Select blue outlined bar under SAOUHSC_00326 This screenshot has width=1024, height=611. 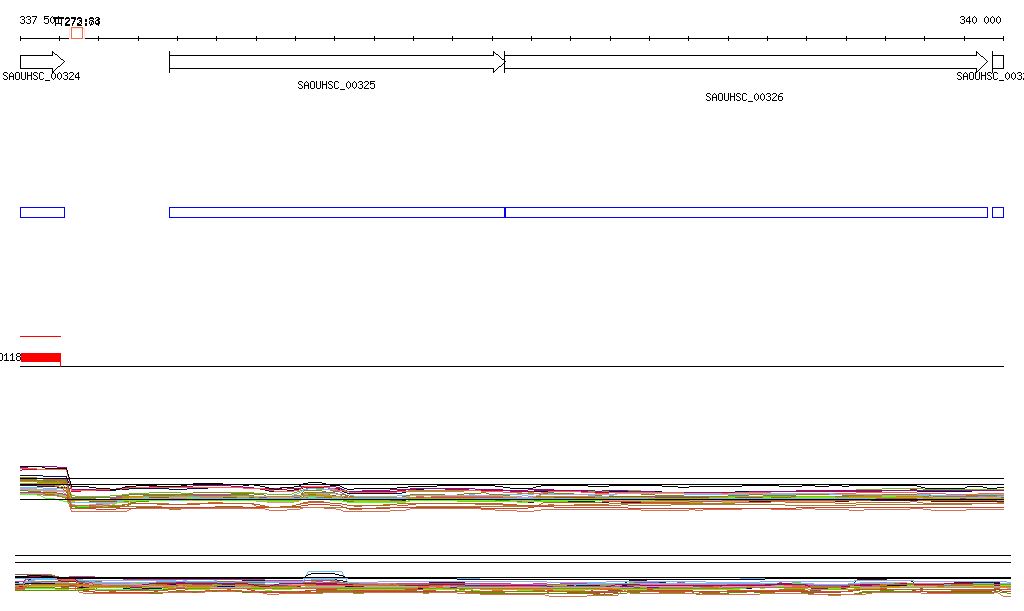pos(745,212)
